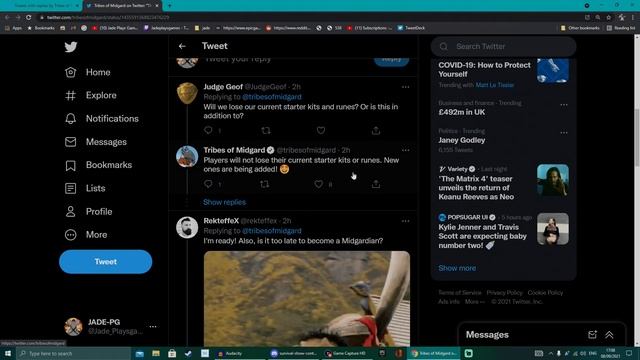Reload the page in browser
The height and width of the screenshot is (360, 640).
click(x=29, y=18)
